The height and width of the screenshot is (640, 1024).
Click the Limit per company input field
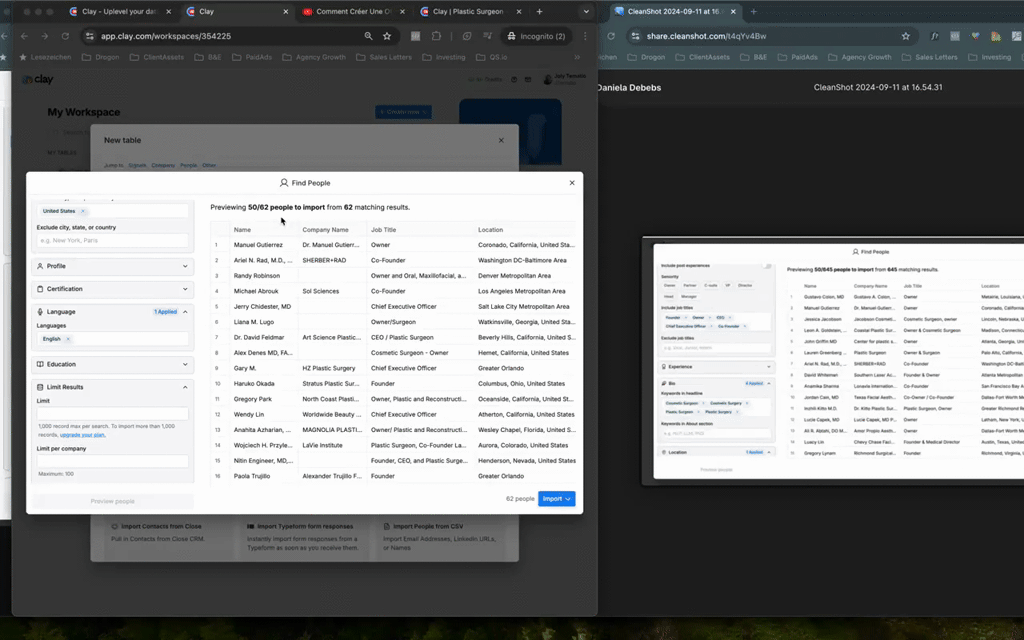pyautogui.click(x=112, y=461)
